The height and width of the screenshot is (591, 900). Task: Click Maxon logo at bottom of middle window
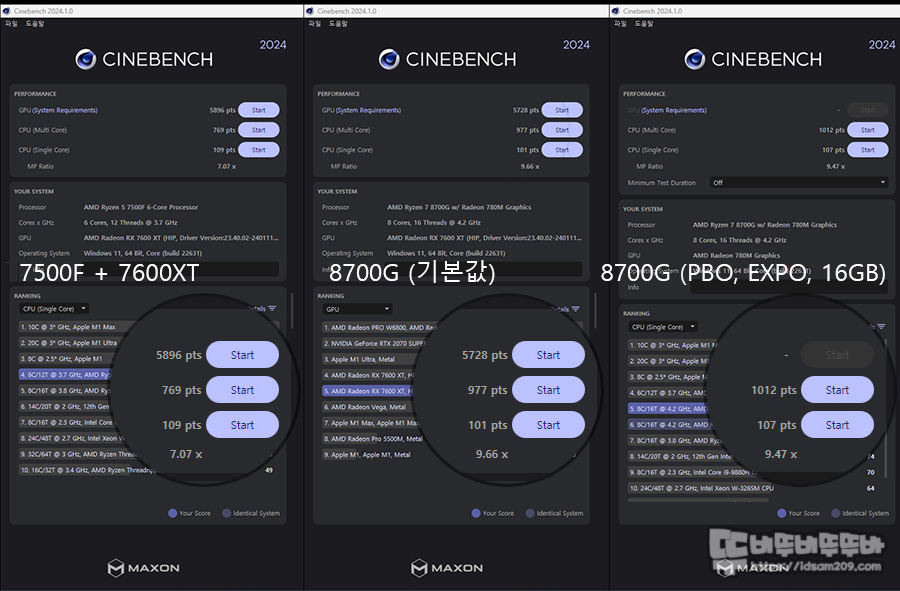[x=447, y=568]
